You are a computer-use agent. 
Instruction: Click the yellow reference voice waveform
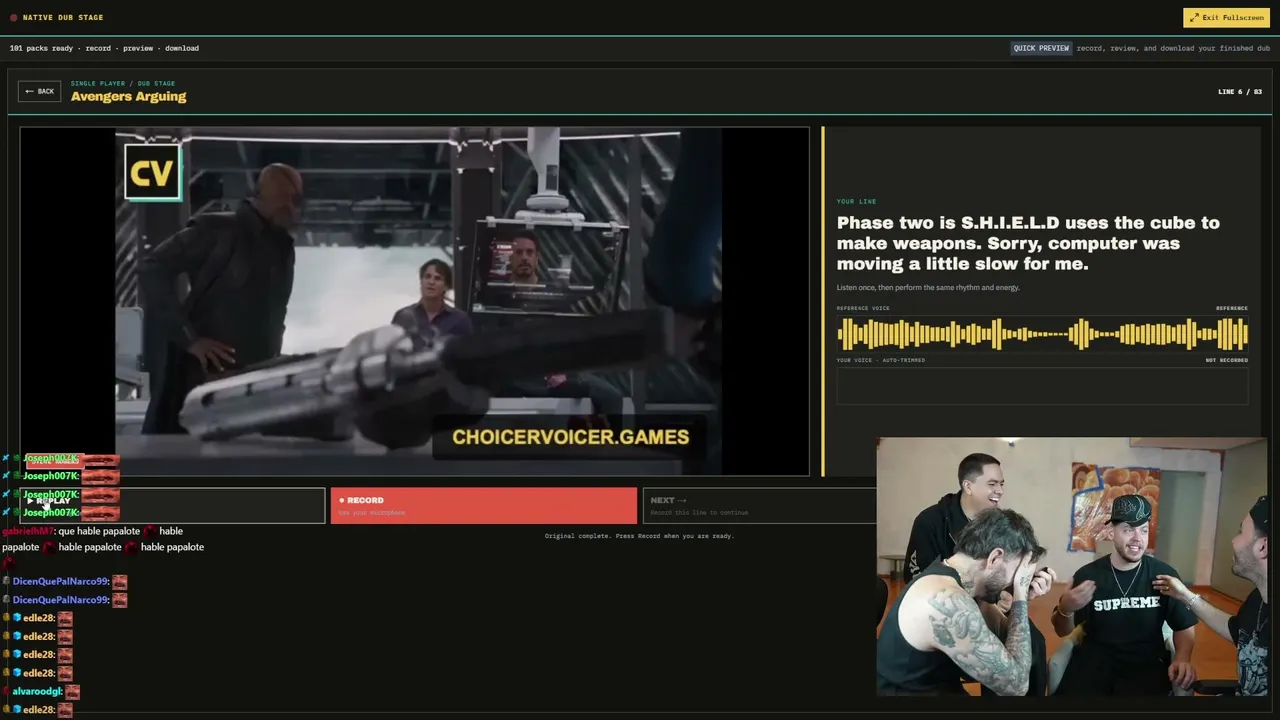click(x=1042, y=334)
